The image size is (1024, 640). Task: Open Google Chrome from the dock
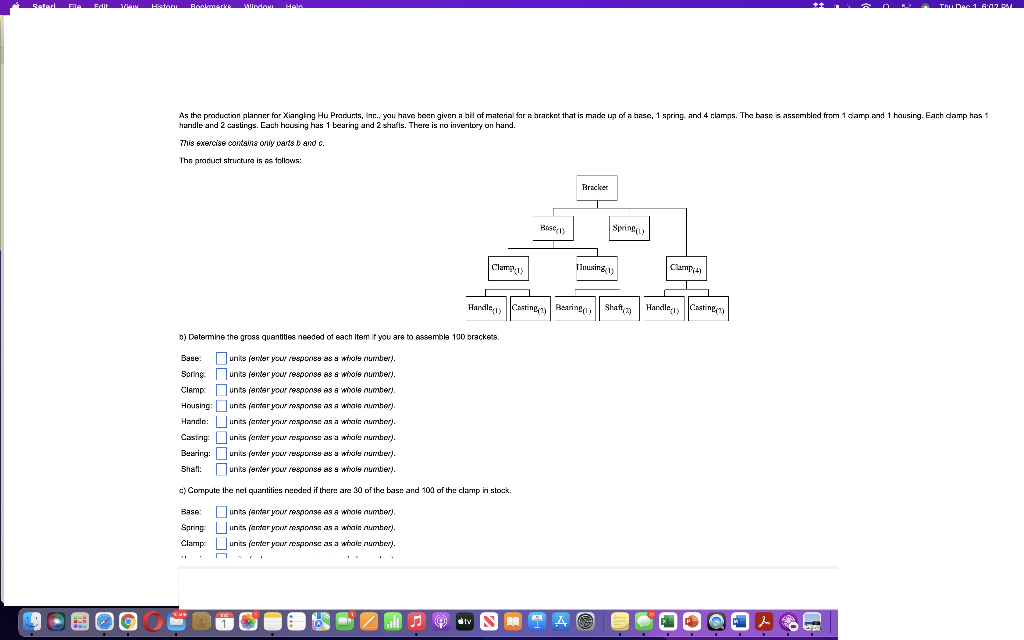coord(128,622)
